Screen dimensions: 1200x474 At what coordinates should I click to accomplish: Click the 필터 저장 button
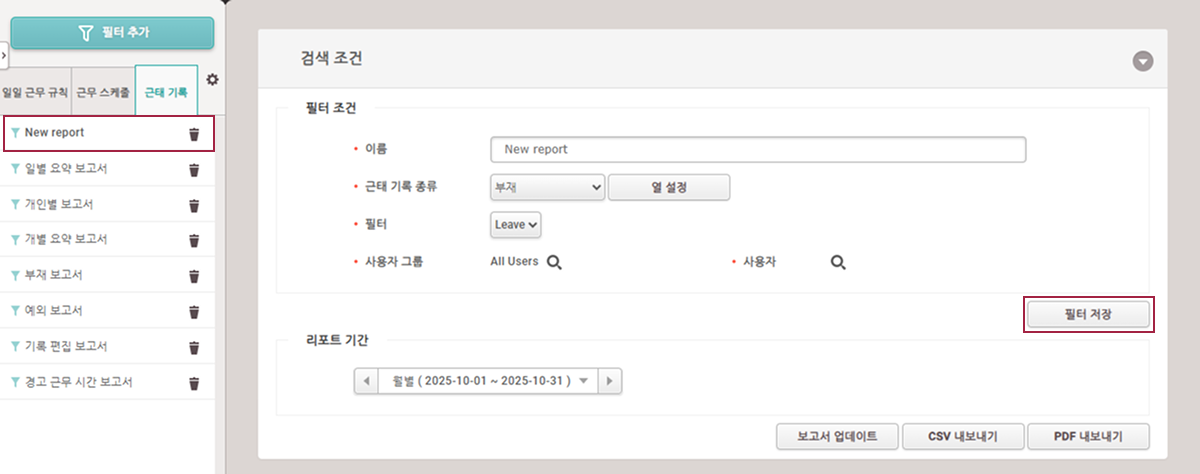(1089, 314)
